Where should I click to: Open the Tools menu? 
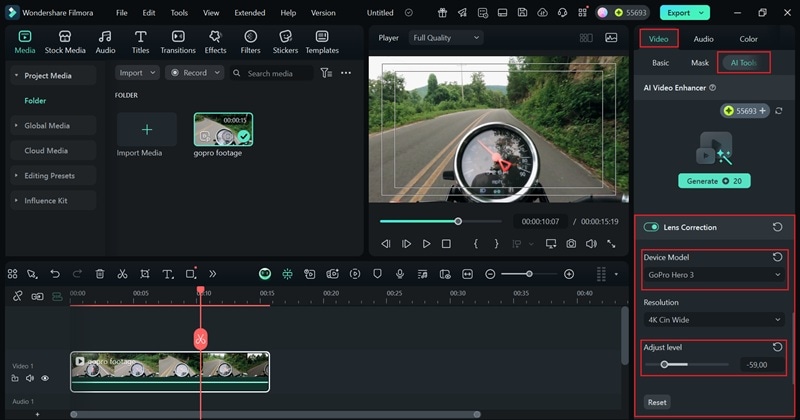179,13
